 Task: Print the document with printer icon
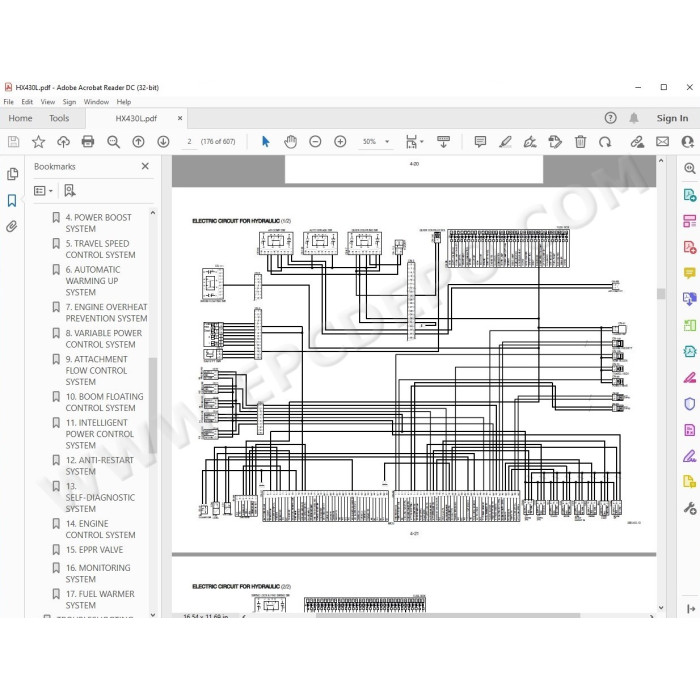[88, 142]
